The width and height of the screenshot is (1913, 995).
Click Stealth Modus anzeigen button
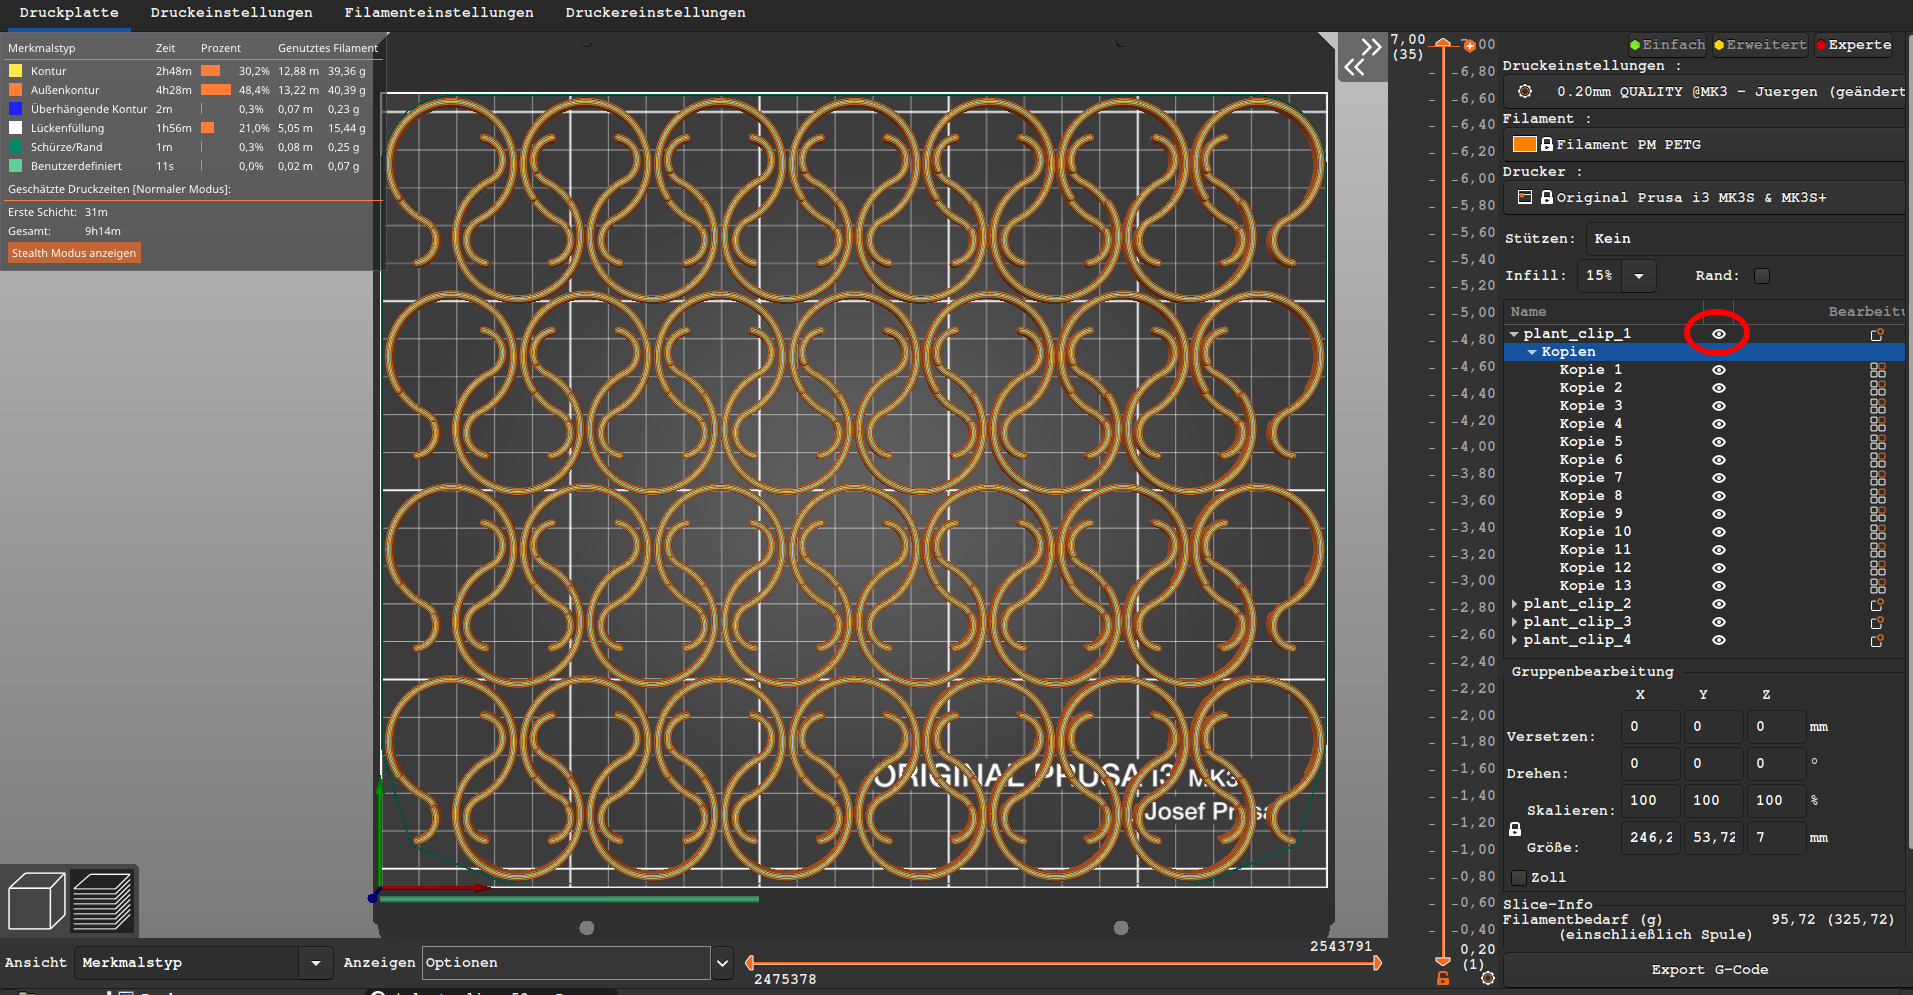coord(74,253)
